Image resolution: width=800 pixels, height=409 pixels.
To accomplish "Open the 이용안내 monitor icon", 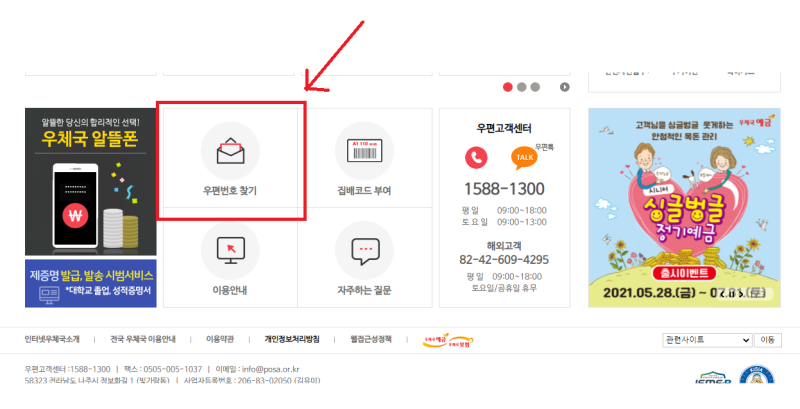I will [x=230, y=250].
